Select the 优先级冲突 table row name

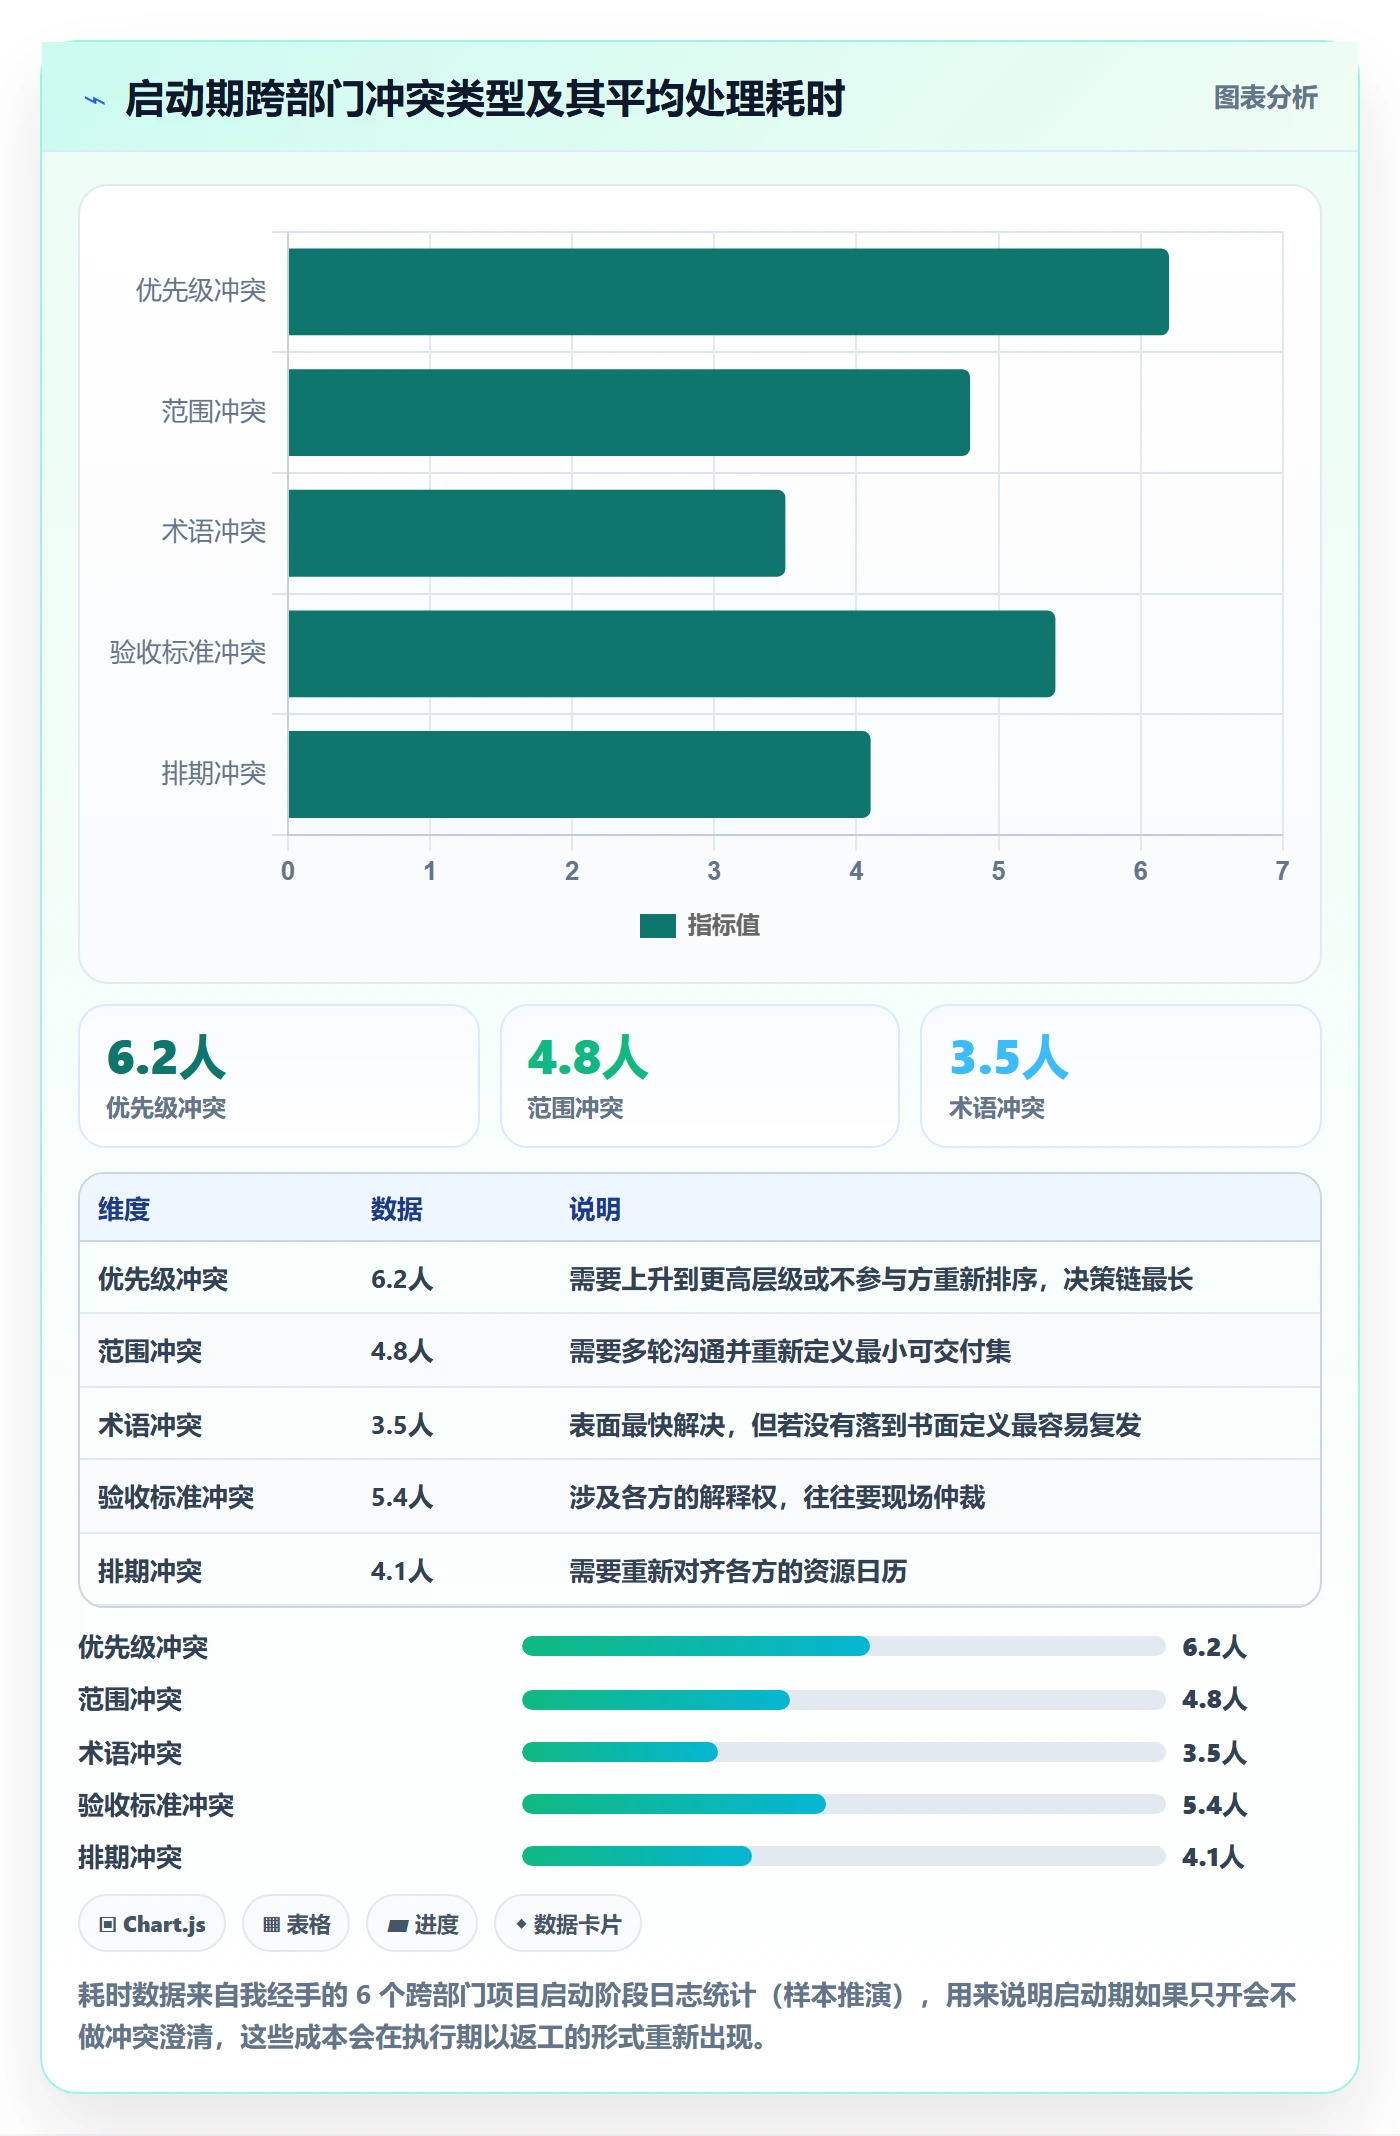(x=163, y=1279)
